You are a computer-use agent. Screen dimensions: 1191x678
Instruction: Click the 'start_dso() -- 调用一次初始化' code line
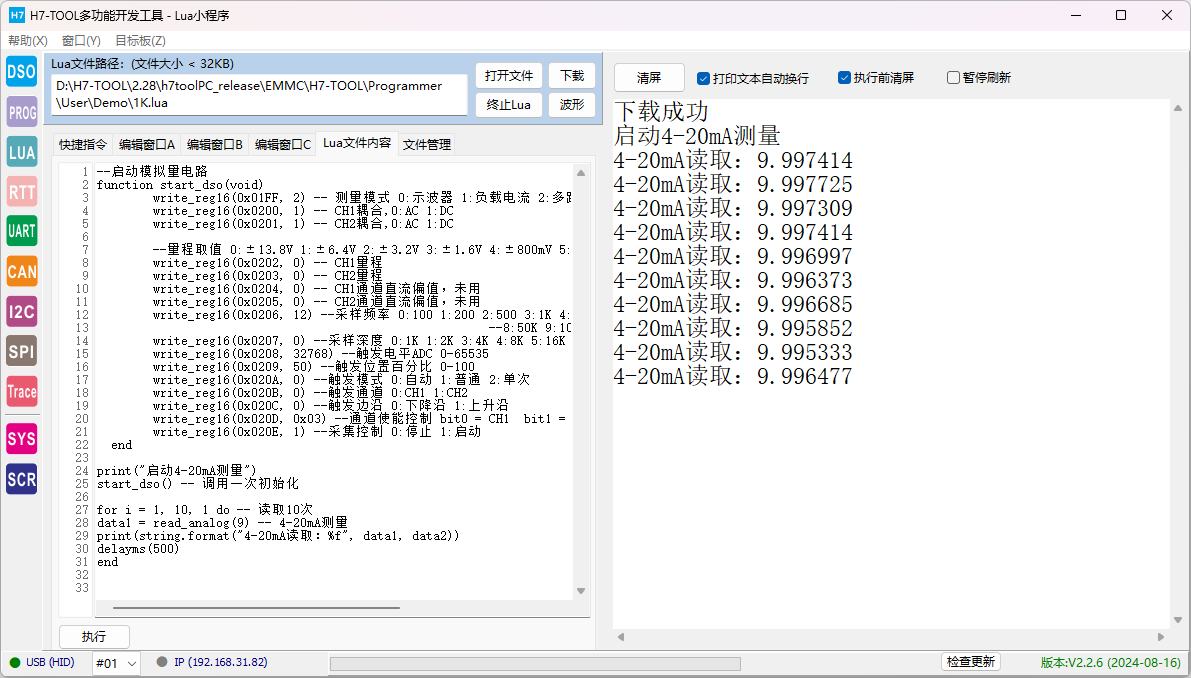click(x=197, y=484)
